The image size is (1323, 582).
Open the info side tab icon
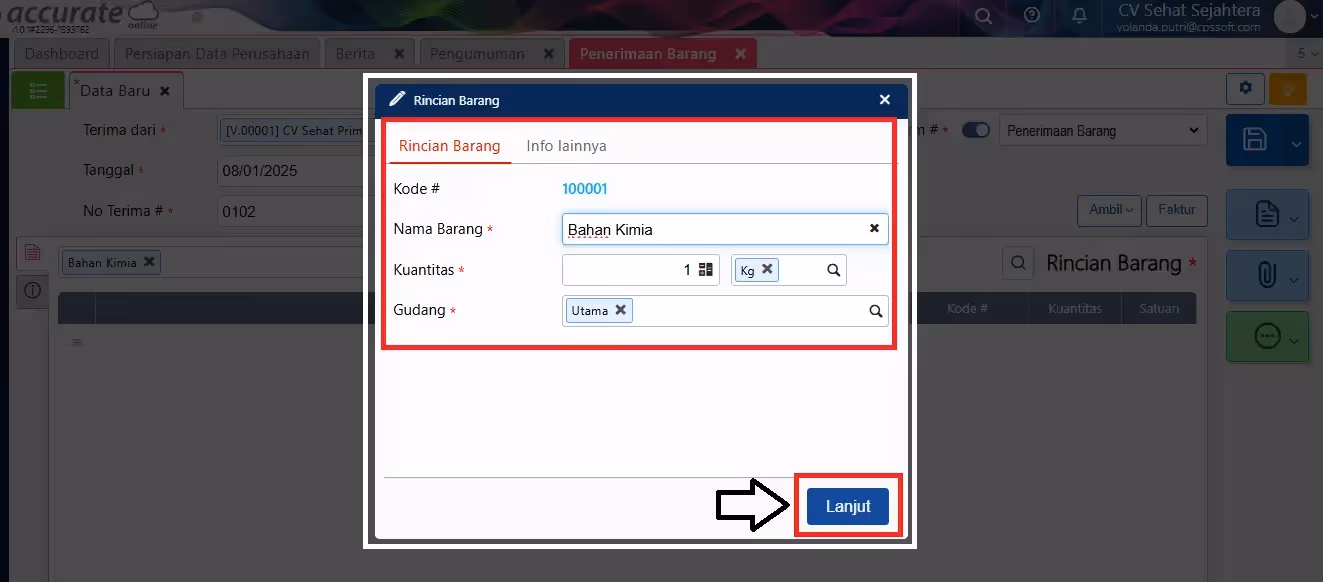click(32, 290)
